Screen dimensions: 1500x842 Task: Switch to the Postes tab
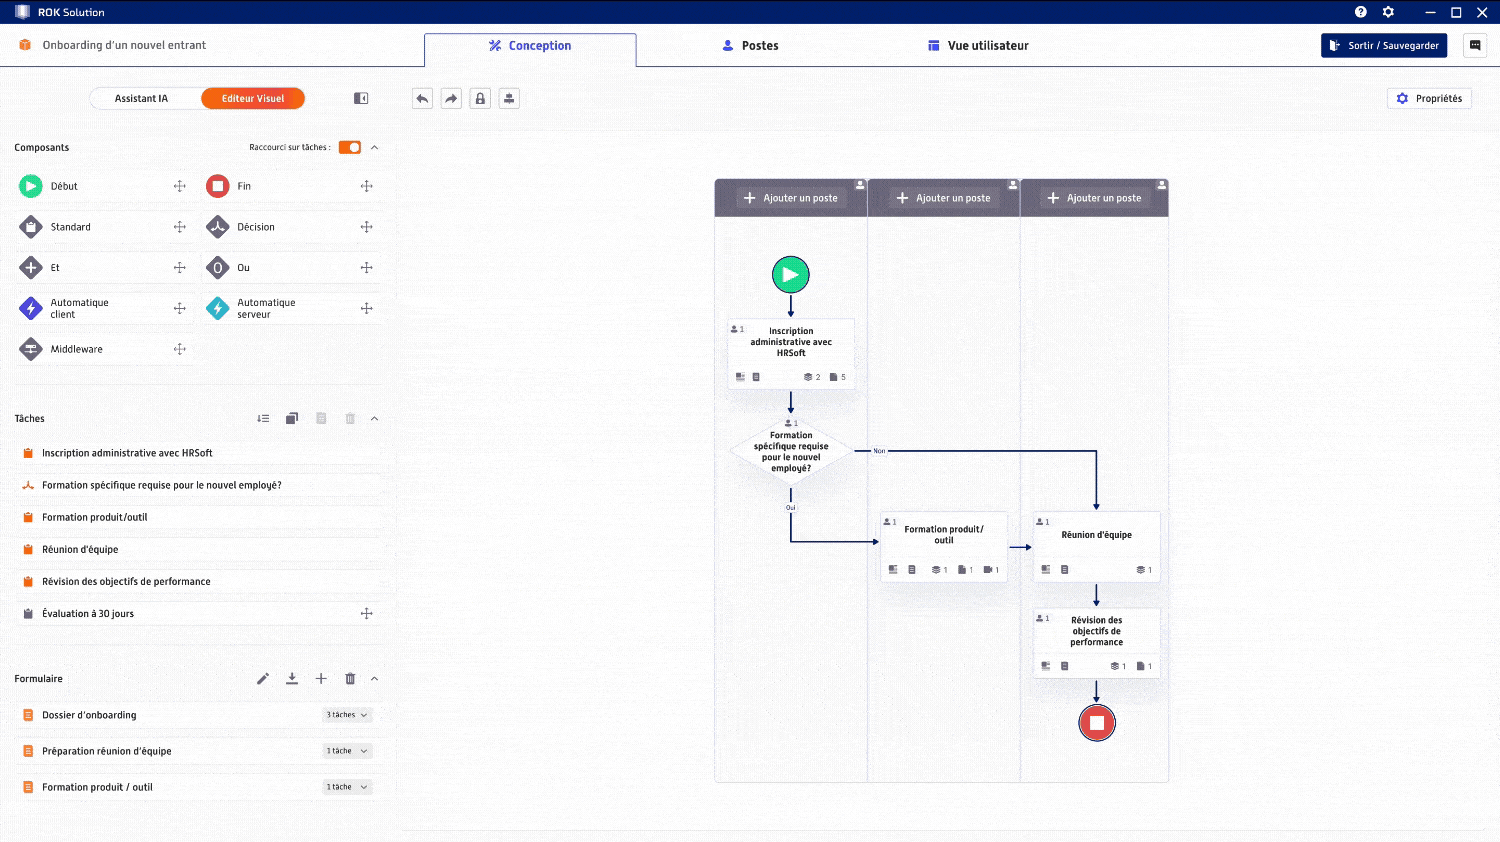(x=750, y=45)
